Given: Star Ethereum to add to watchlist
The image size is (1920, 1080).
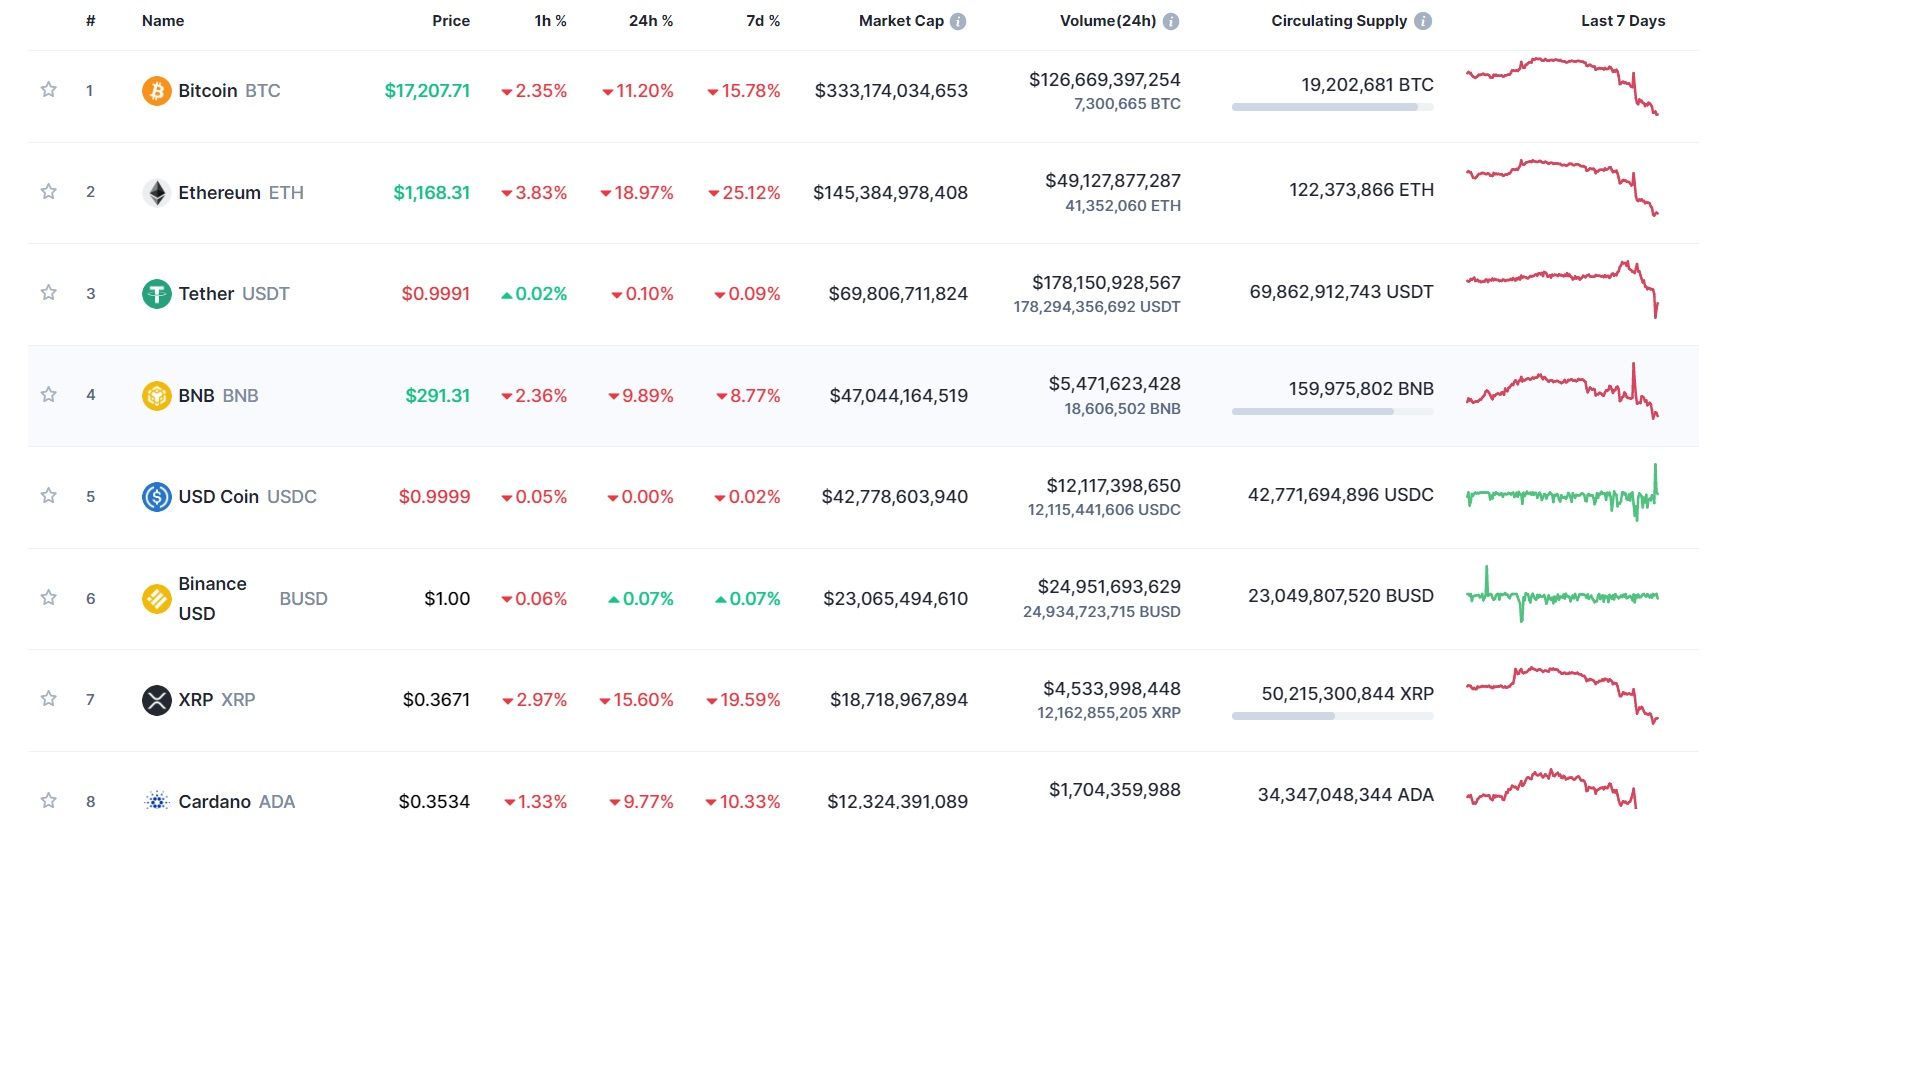Looking at the screenshot, I should [48, 192].
